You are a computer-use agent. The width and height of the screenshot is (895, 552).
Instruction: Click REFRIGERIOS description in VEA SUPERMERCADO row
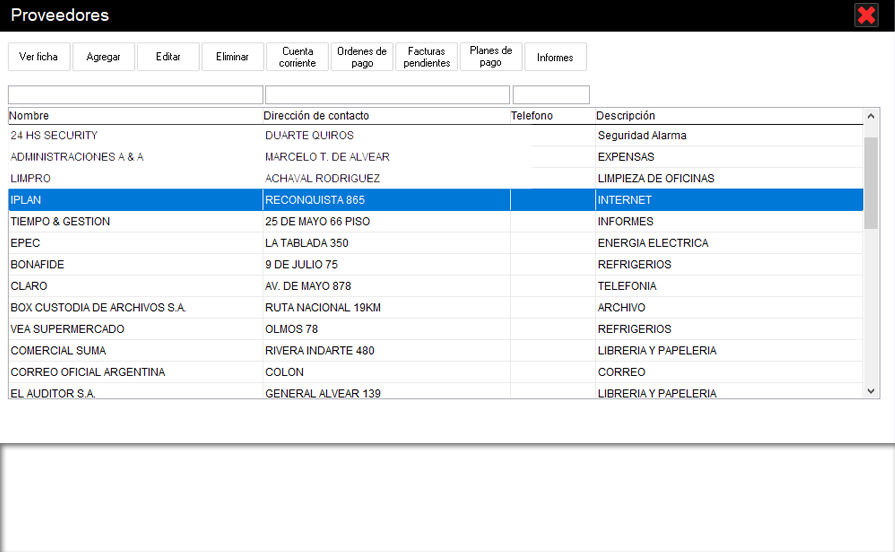(x=729, y=329)
